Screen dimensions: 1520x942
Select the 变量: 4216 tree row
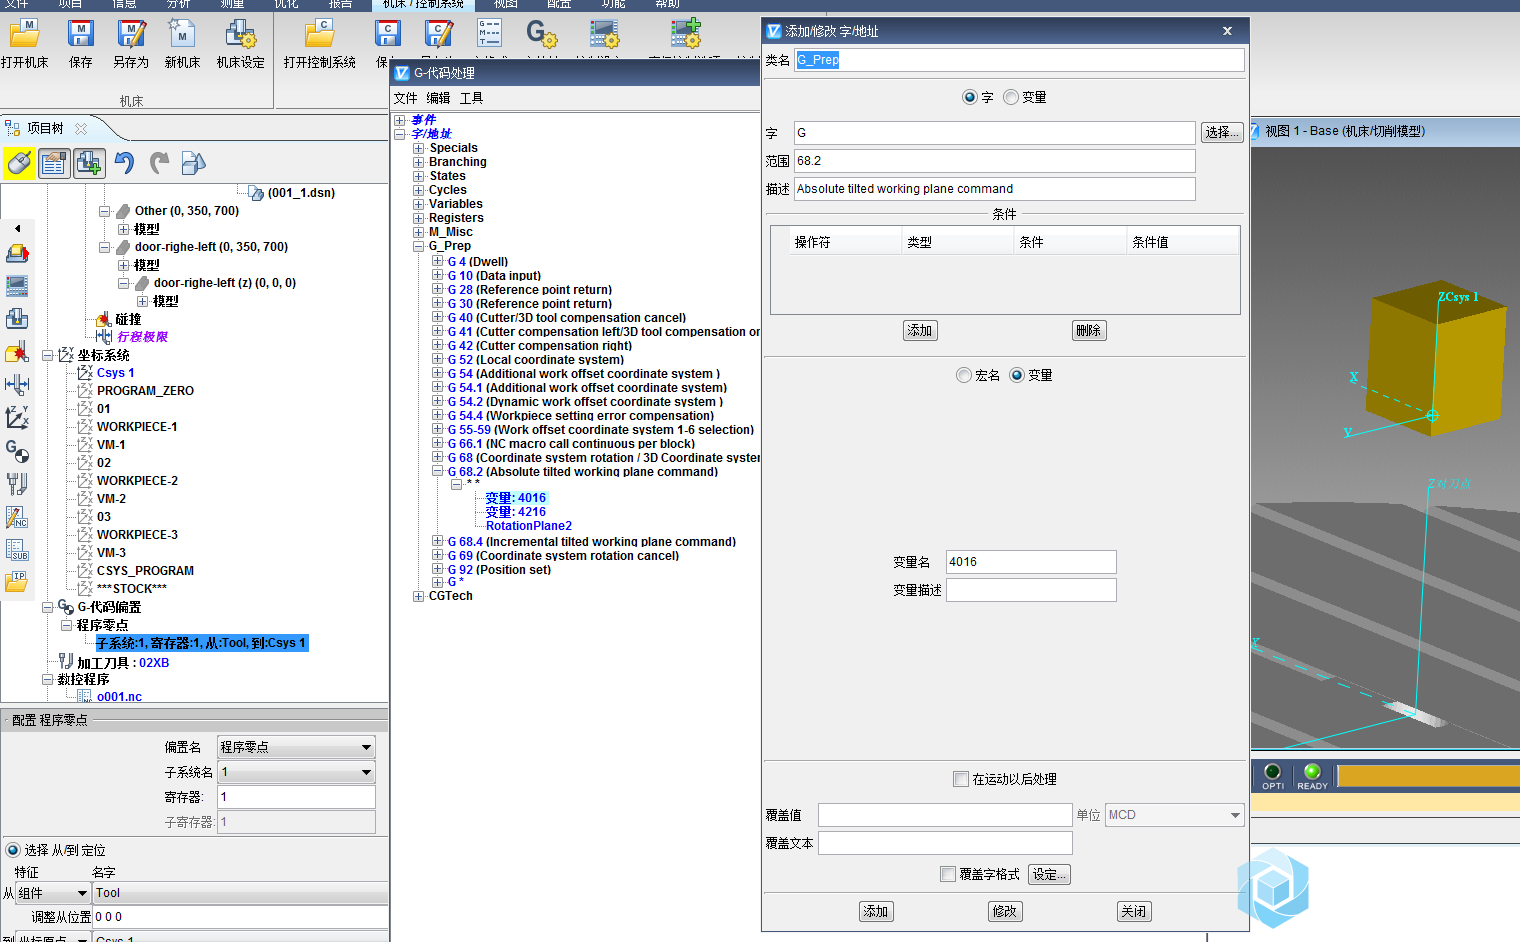click(x=515, y=512)
